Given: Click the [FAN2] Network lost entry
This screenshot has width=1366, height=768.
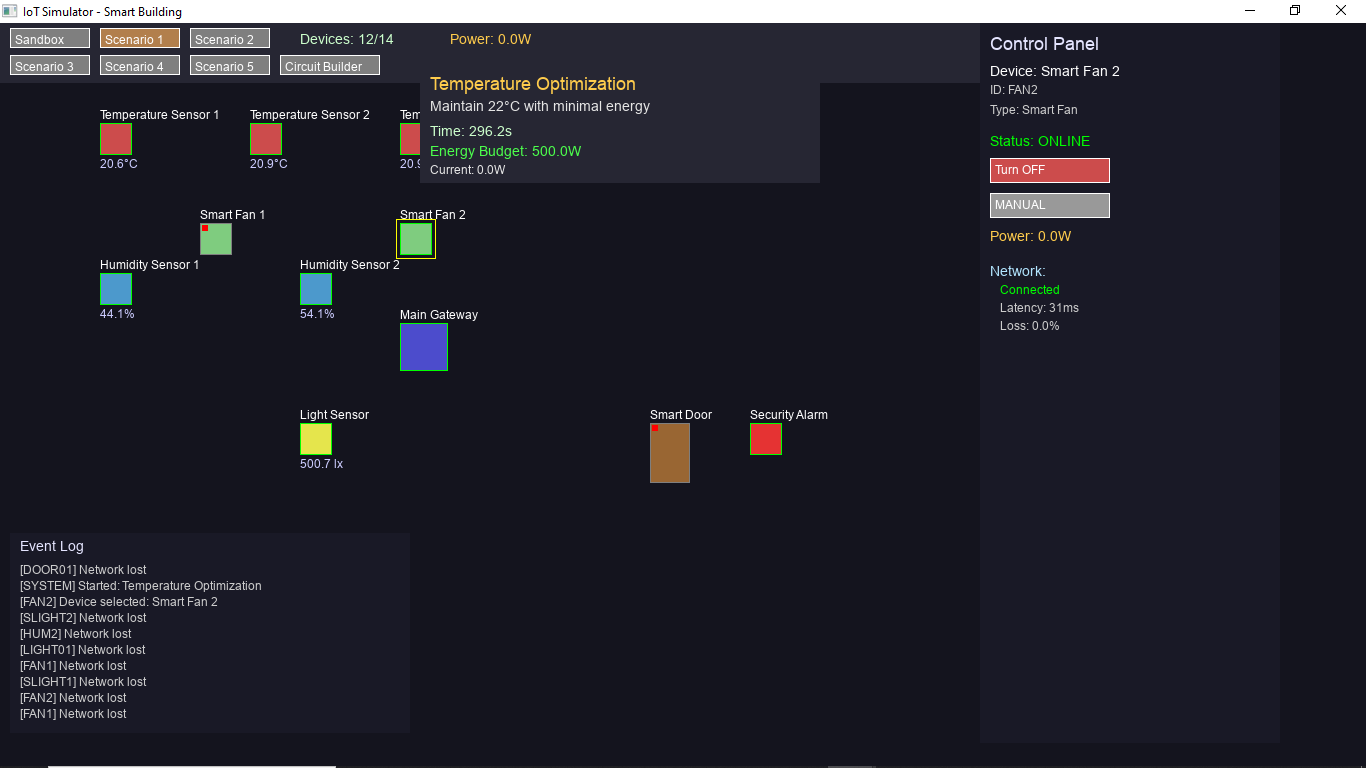Looking at the screenshot, I should pos(73,698).
